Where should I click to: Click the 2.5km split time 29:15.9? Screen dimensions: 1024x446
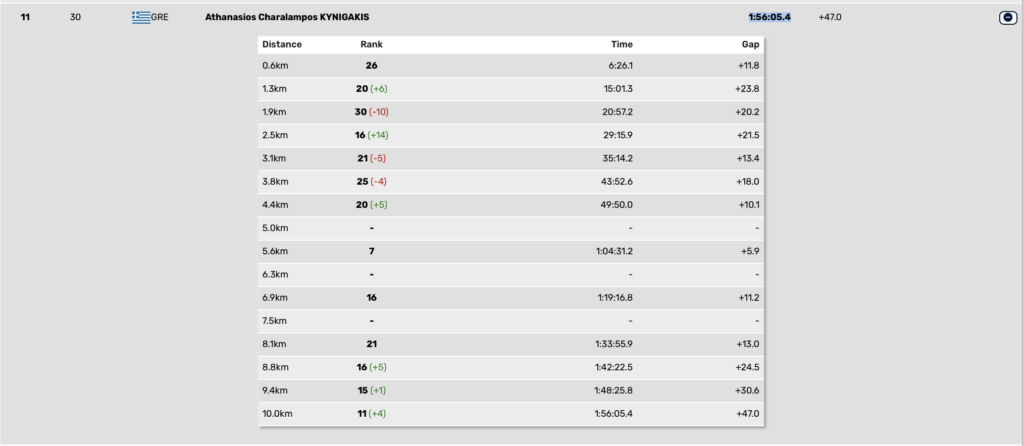(618, 135)
